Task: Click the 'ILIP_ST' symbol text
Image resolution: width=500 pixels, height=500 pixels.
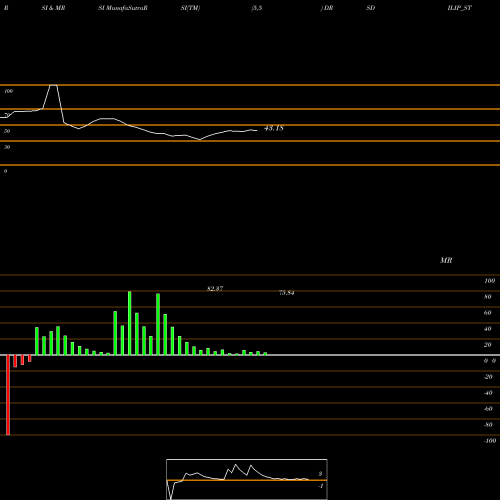Action: coord(460,8)
